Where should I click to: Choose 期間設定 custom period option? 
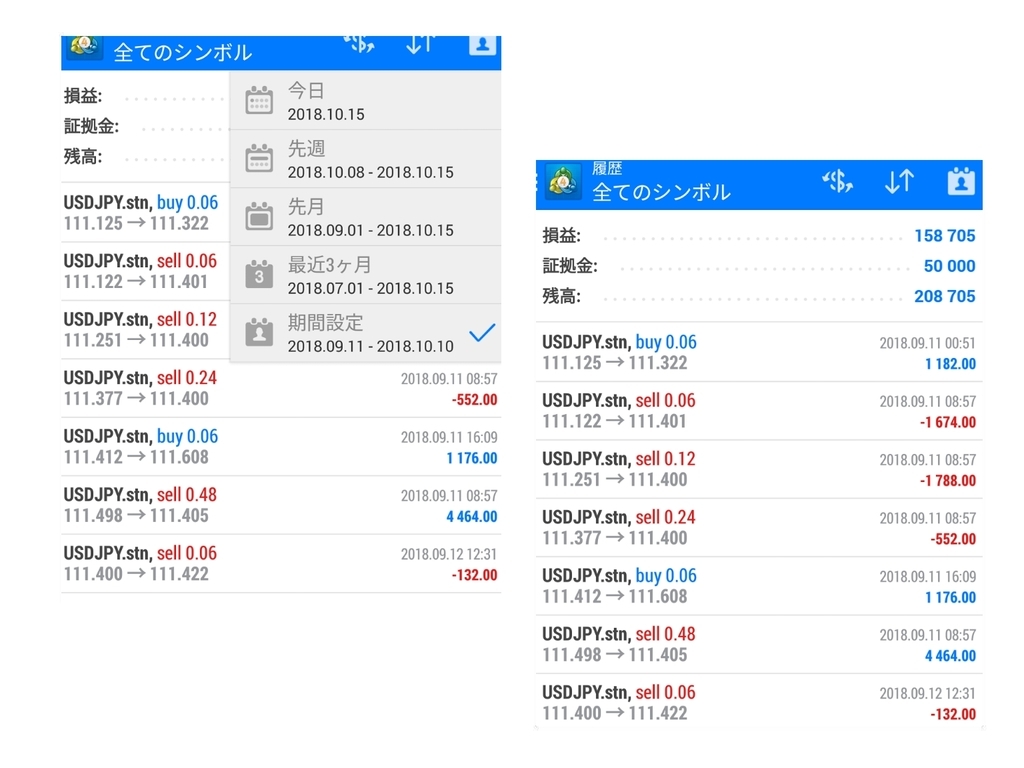click(366, 333)
